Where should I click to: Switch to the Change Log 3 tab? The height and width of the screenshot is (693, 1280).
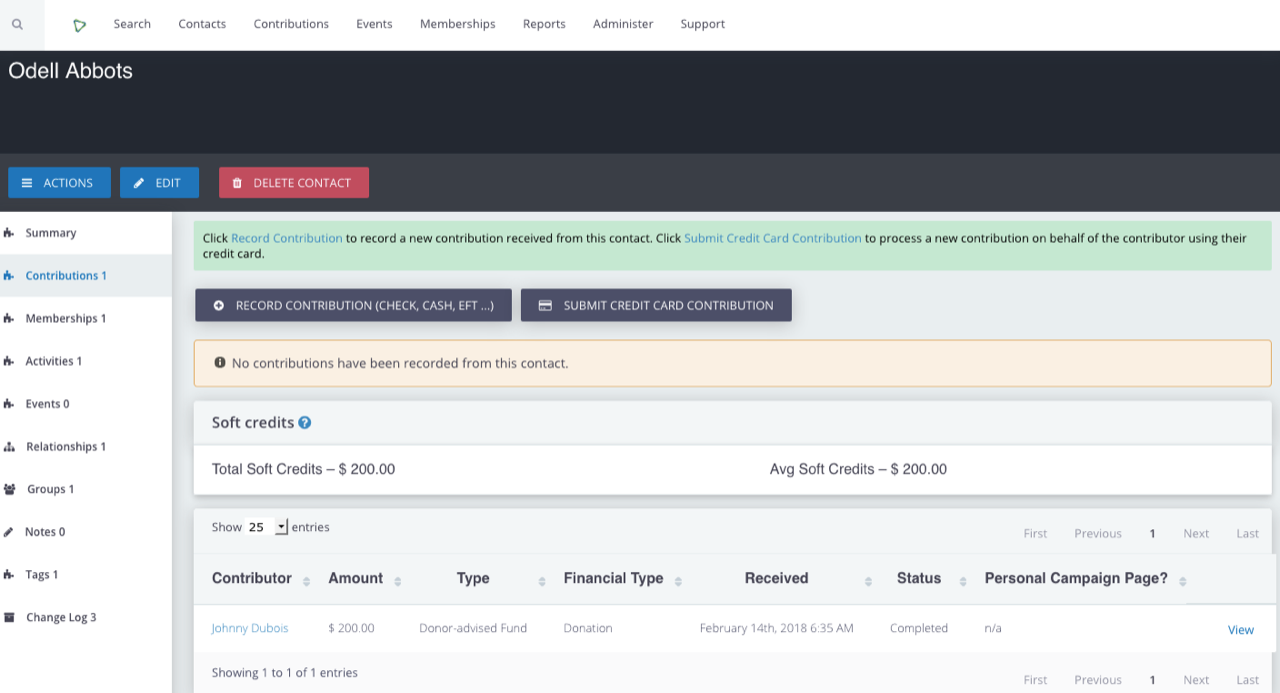86,618
